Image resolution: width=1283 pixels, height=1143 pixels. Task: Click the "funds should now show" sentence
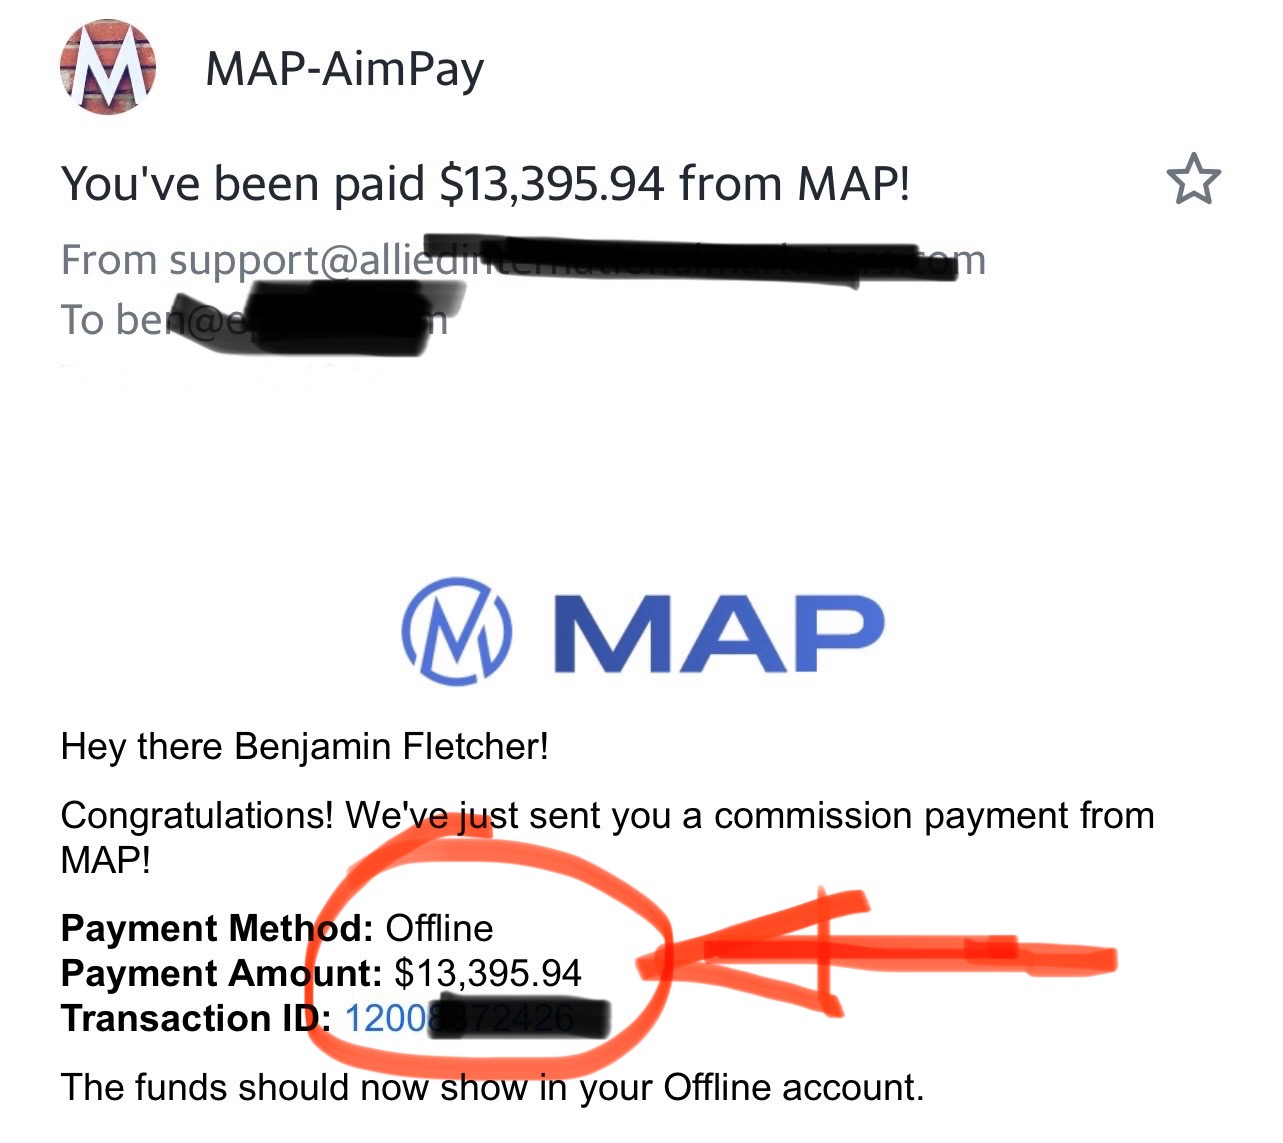[491, 1087]
